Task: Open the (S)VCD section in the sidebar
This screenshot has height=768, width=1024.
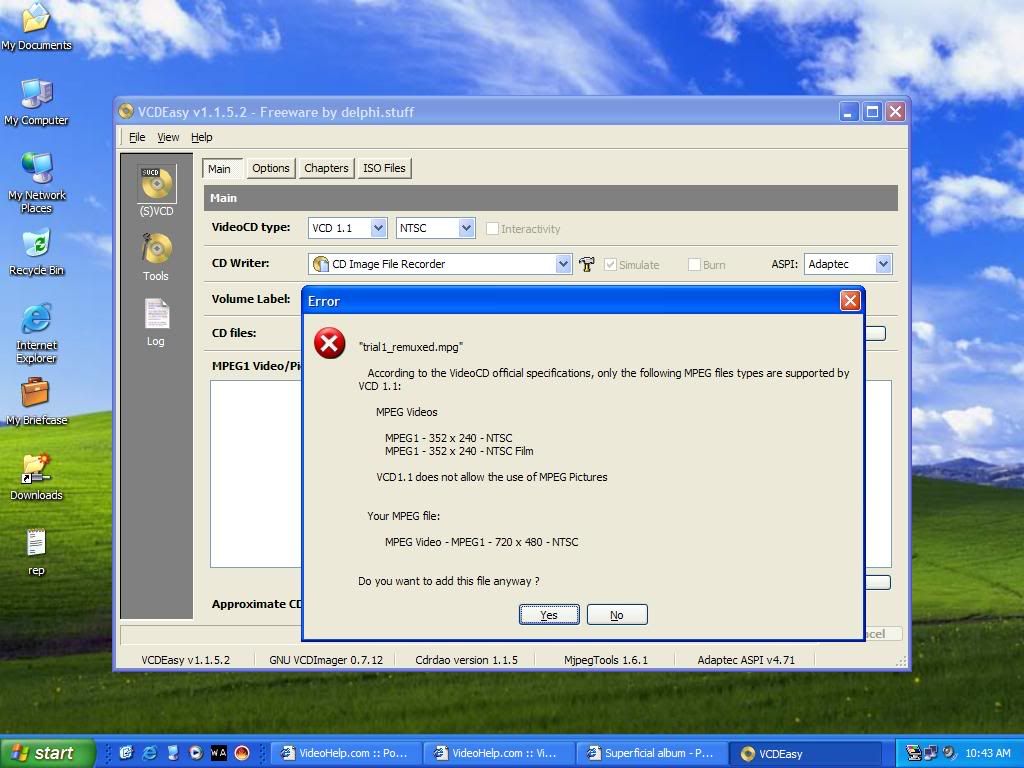Action: [x=157, y=191]
